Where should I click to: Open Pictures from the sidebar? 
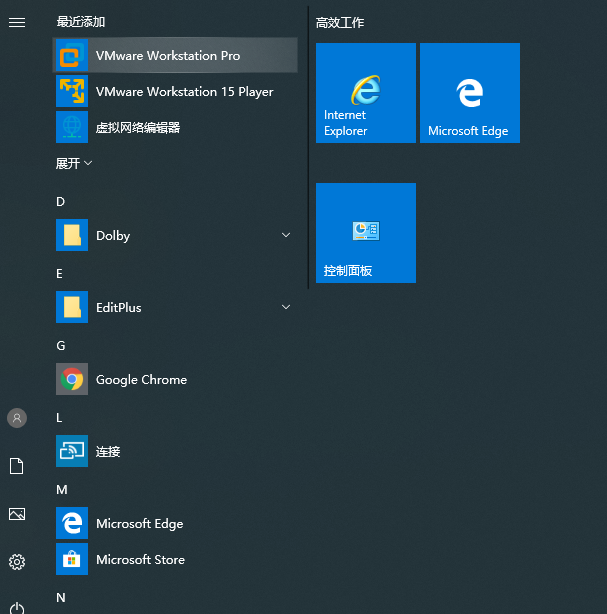(x=17, y=514)
